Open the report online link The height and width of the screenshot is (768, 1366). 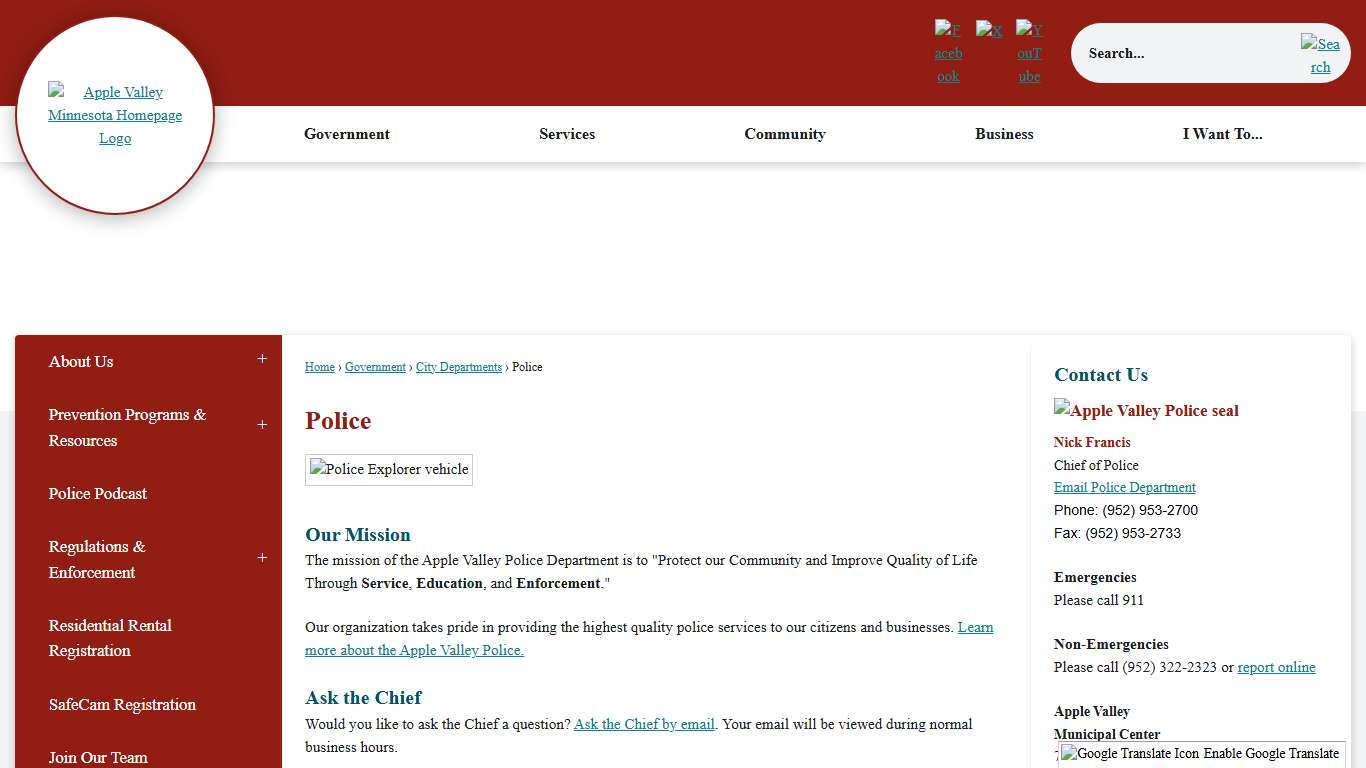coord(1277,667)
